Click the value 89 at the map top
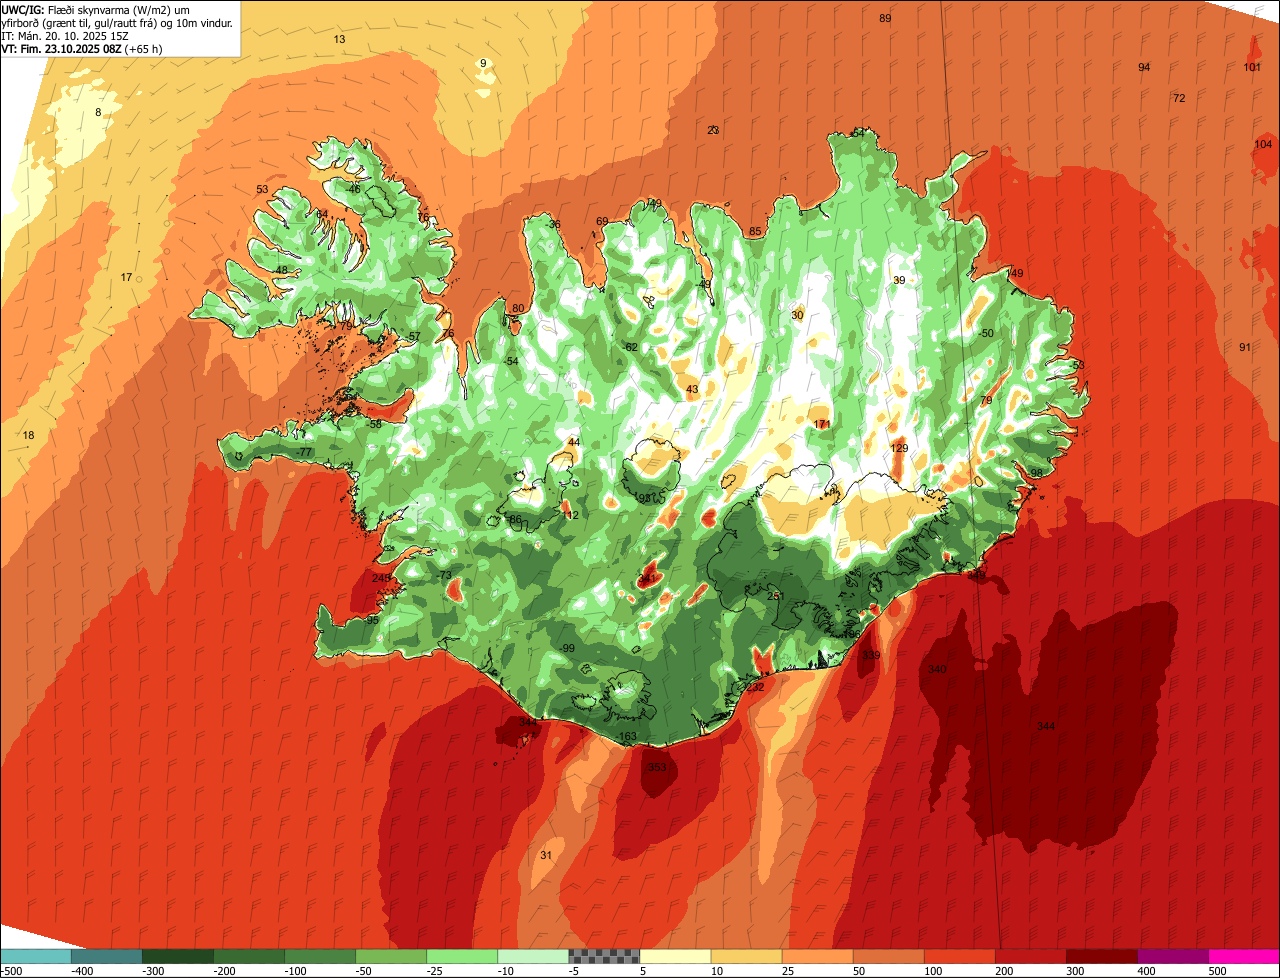The height and width of the screenshot is (978, 1280). pyautogui.click(x=885, y=19)
